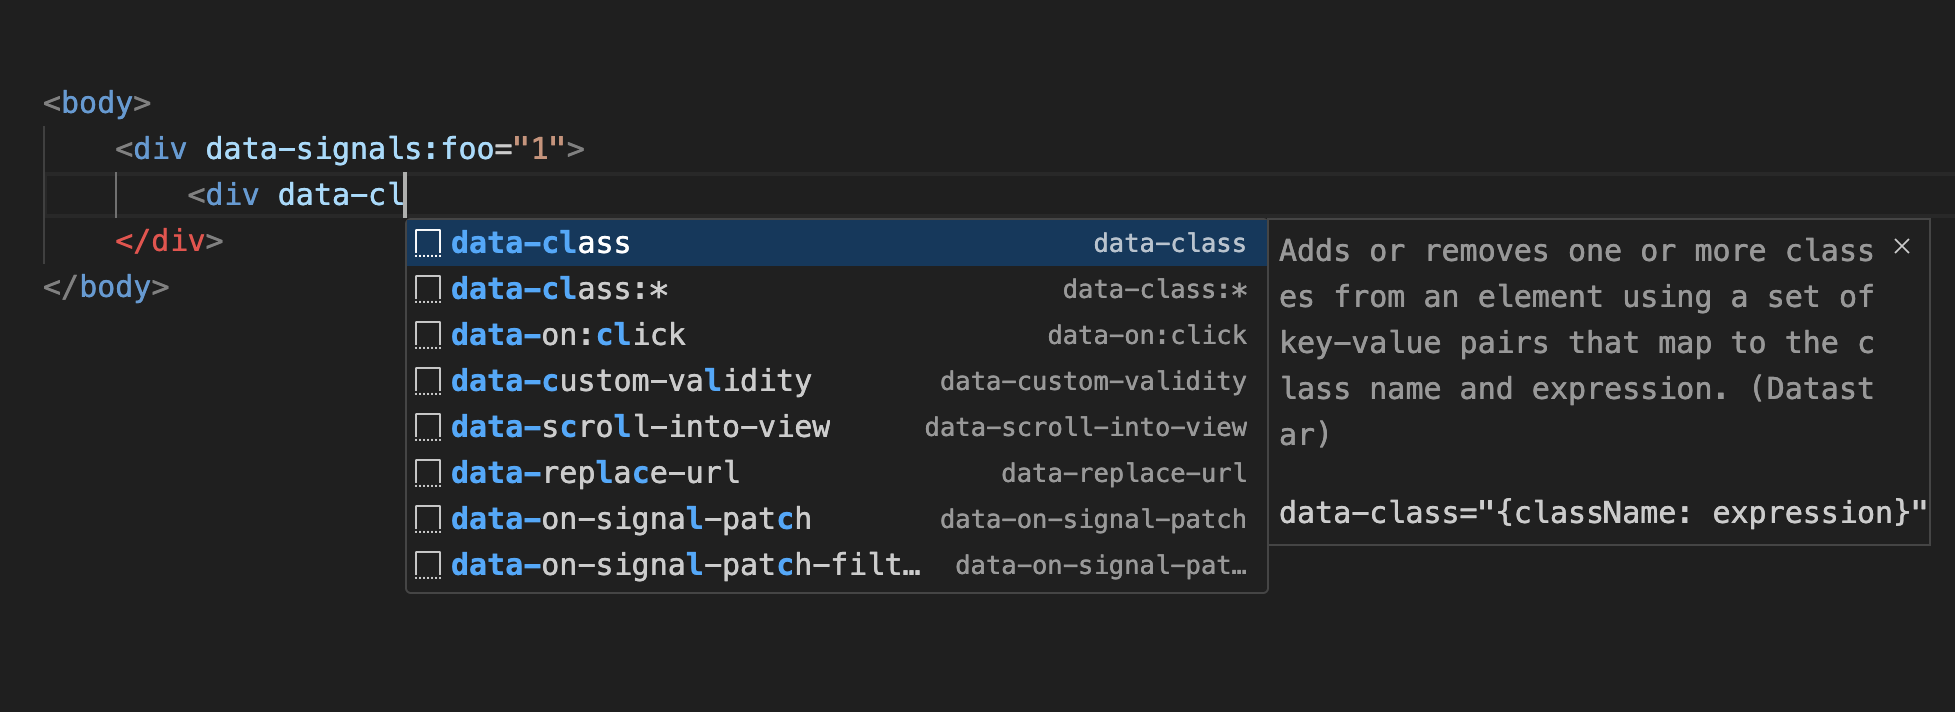This screenshot has height=712, width=1955.
Task: Click the icon beside data-on-signal-patch suggestion
Action: (x=428, y=519)
